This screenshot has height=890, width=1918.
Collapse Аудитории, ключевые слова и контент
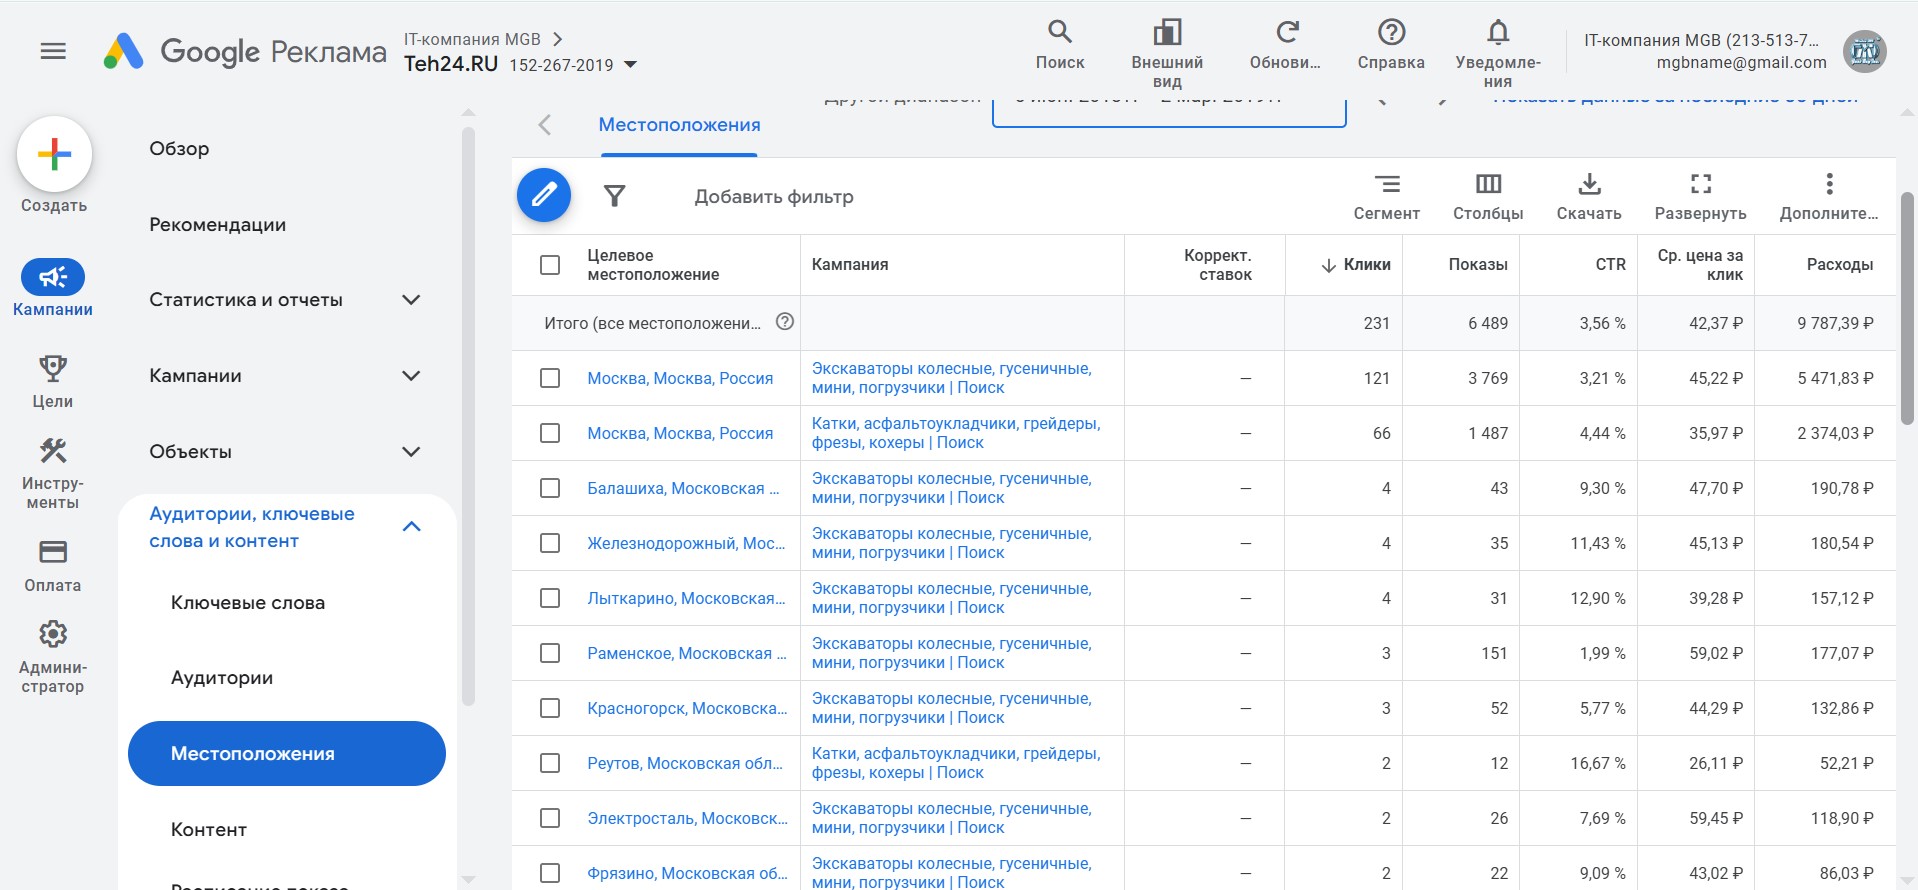[x=411, y=527]
